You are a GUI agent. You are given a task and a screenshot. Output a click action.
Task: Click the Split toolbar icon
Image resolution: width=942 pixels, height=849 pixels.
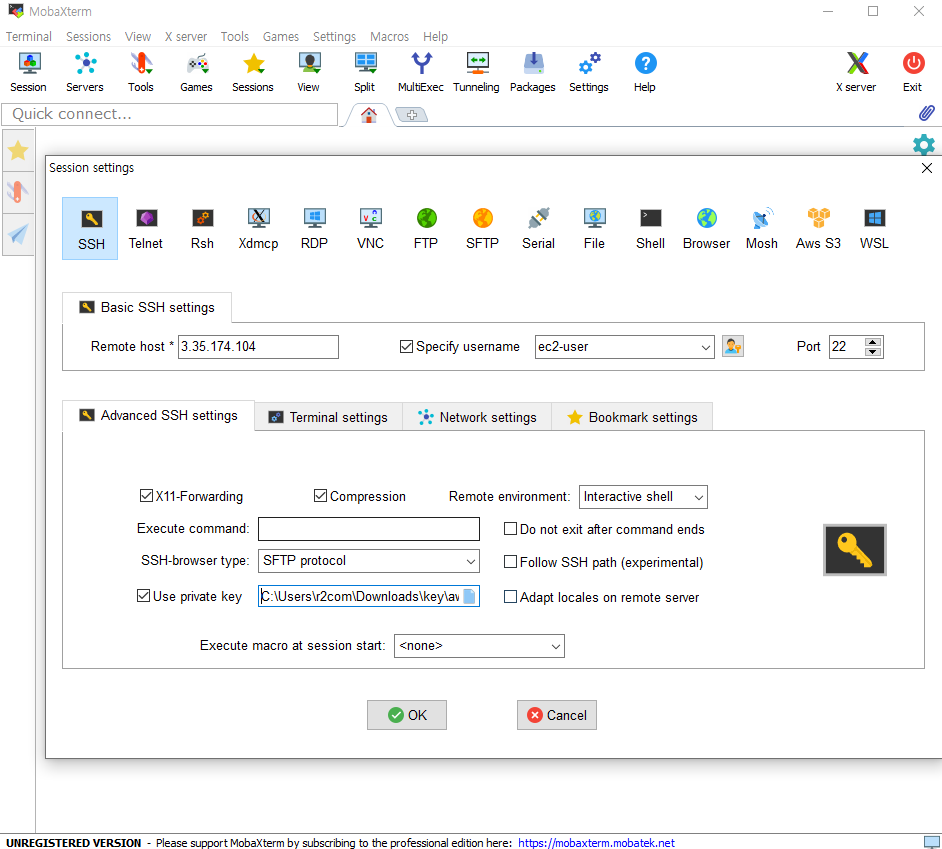pyautogui.click(x=365, y=72)
